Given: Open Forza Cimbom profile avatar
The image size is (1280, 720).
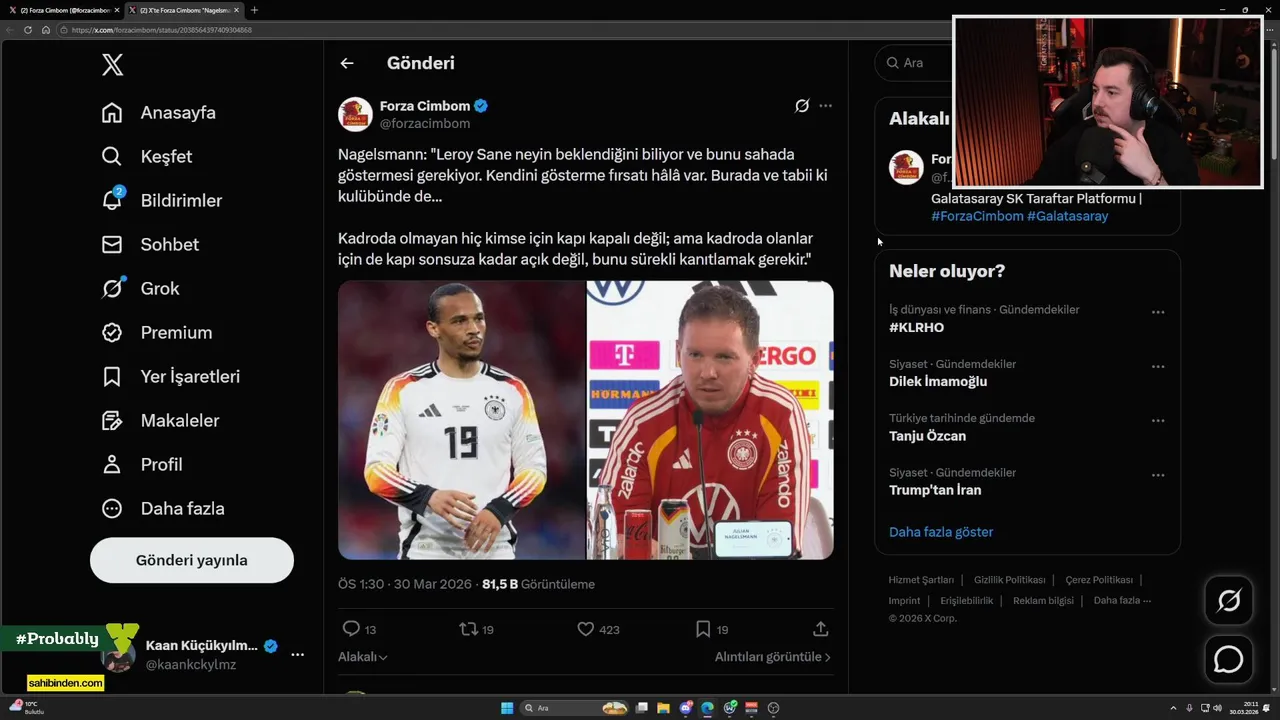Looking at the screenshot, I should click(355, 114).
